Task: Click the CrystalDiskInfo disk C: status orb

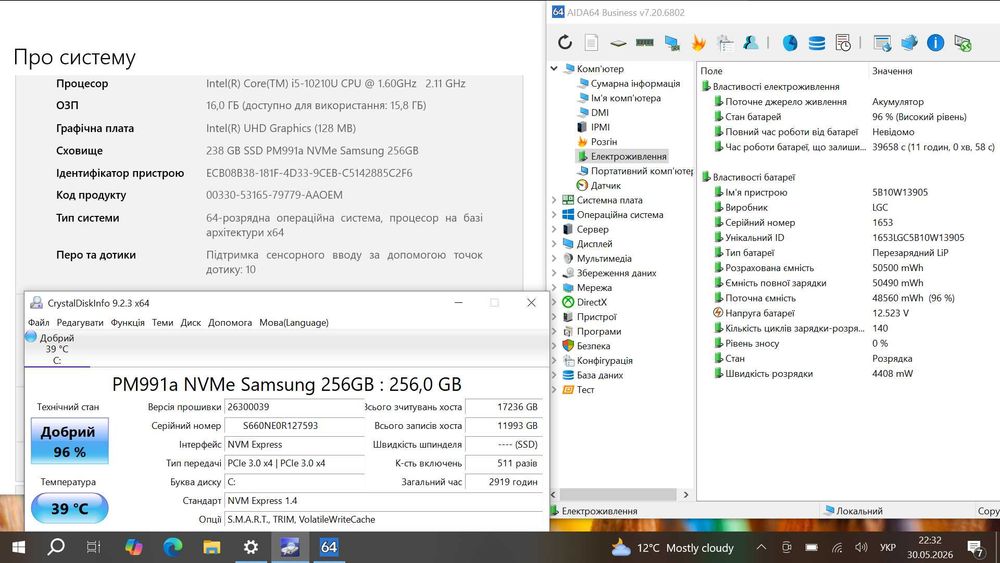Action: [31, 337]
